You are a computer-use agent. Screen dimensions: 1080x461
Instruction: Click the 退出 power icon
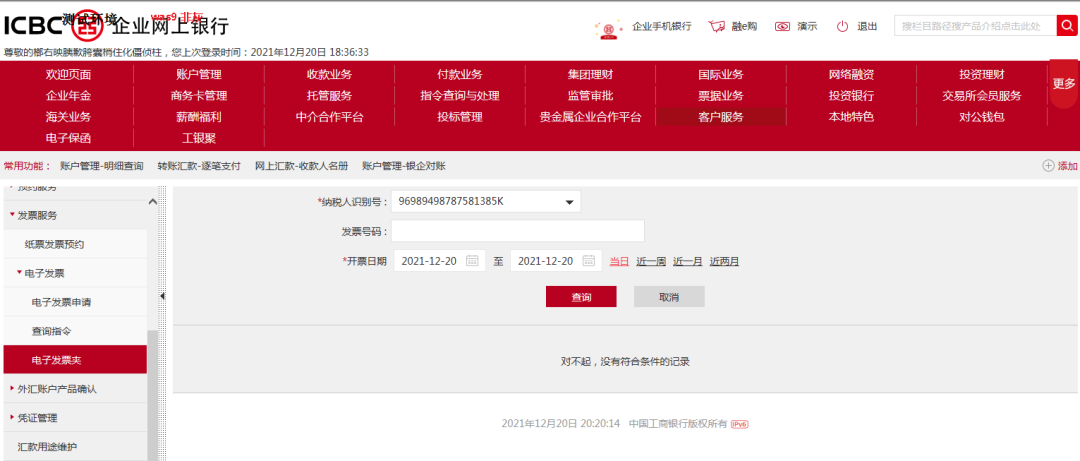click(x=842, y=26)
